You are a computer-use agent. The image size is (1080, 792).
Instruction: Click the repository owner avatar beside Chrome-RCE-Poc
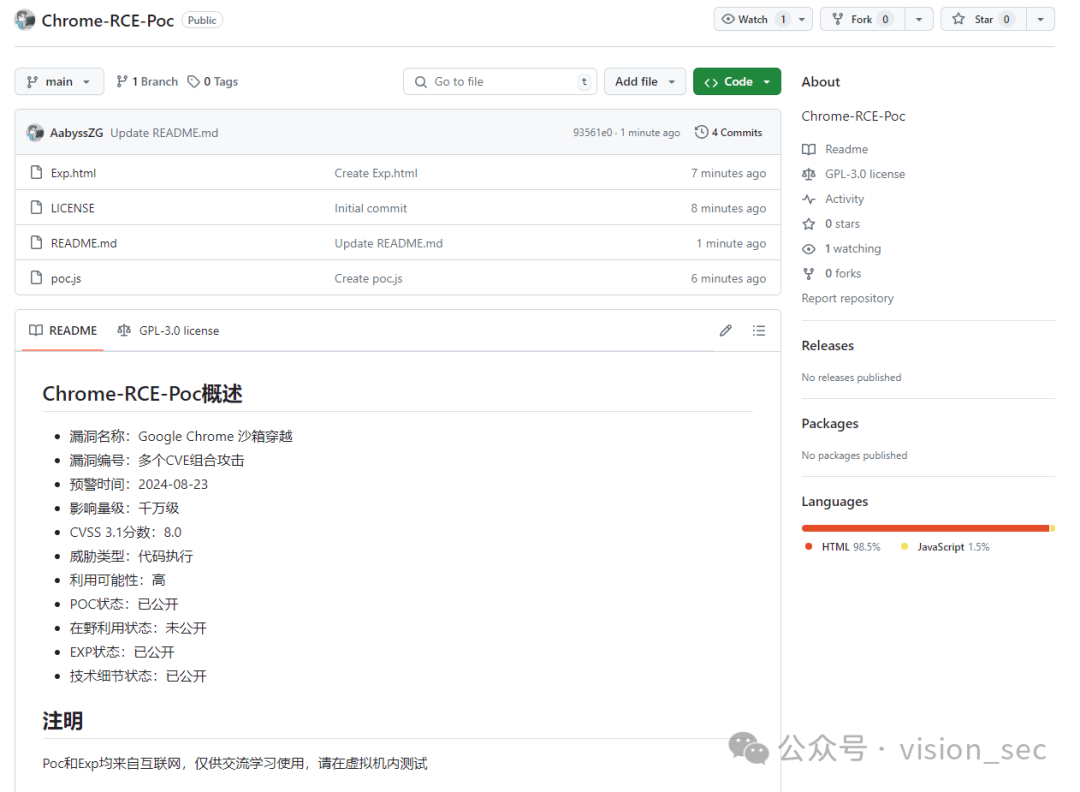pos(25,20)
